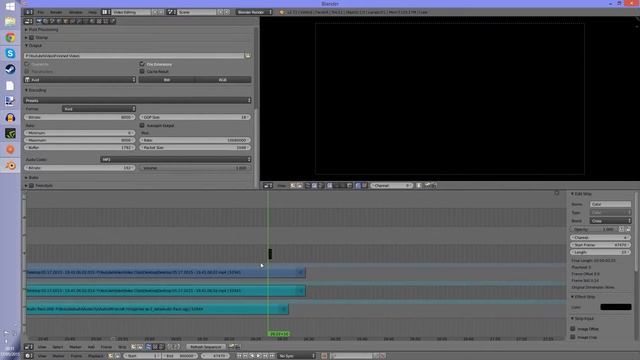Enable the Freestyle panel checkbox
Image resolution: width=640 pixels, height=360 pixels.
[31, 185]
